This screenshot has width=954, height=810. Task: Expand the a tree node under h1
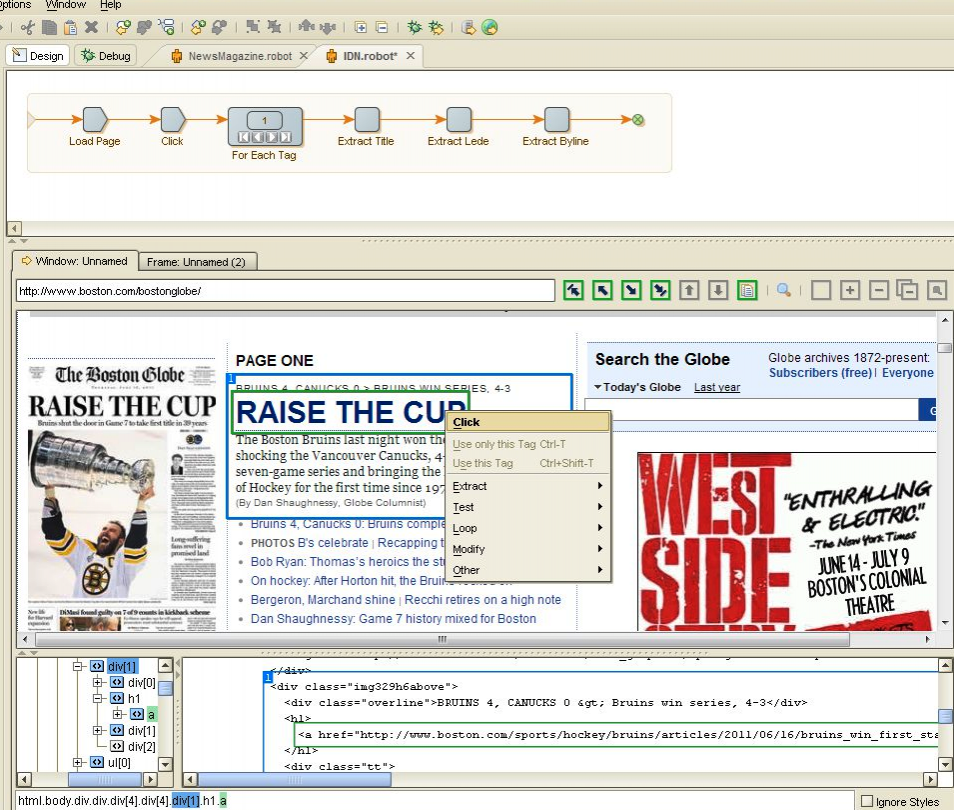pos(118,714)
